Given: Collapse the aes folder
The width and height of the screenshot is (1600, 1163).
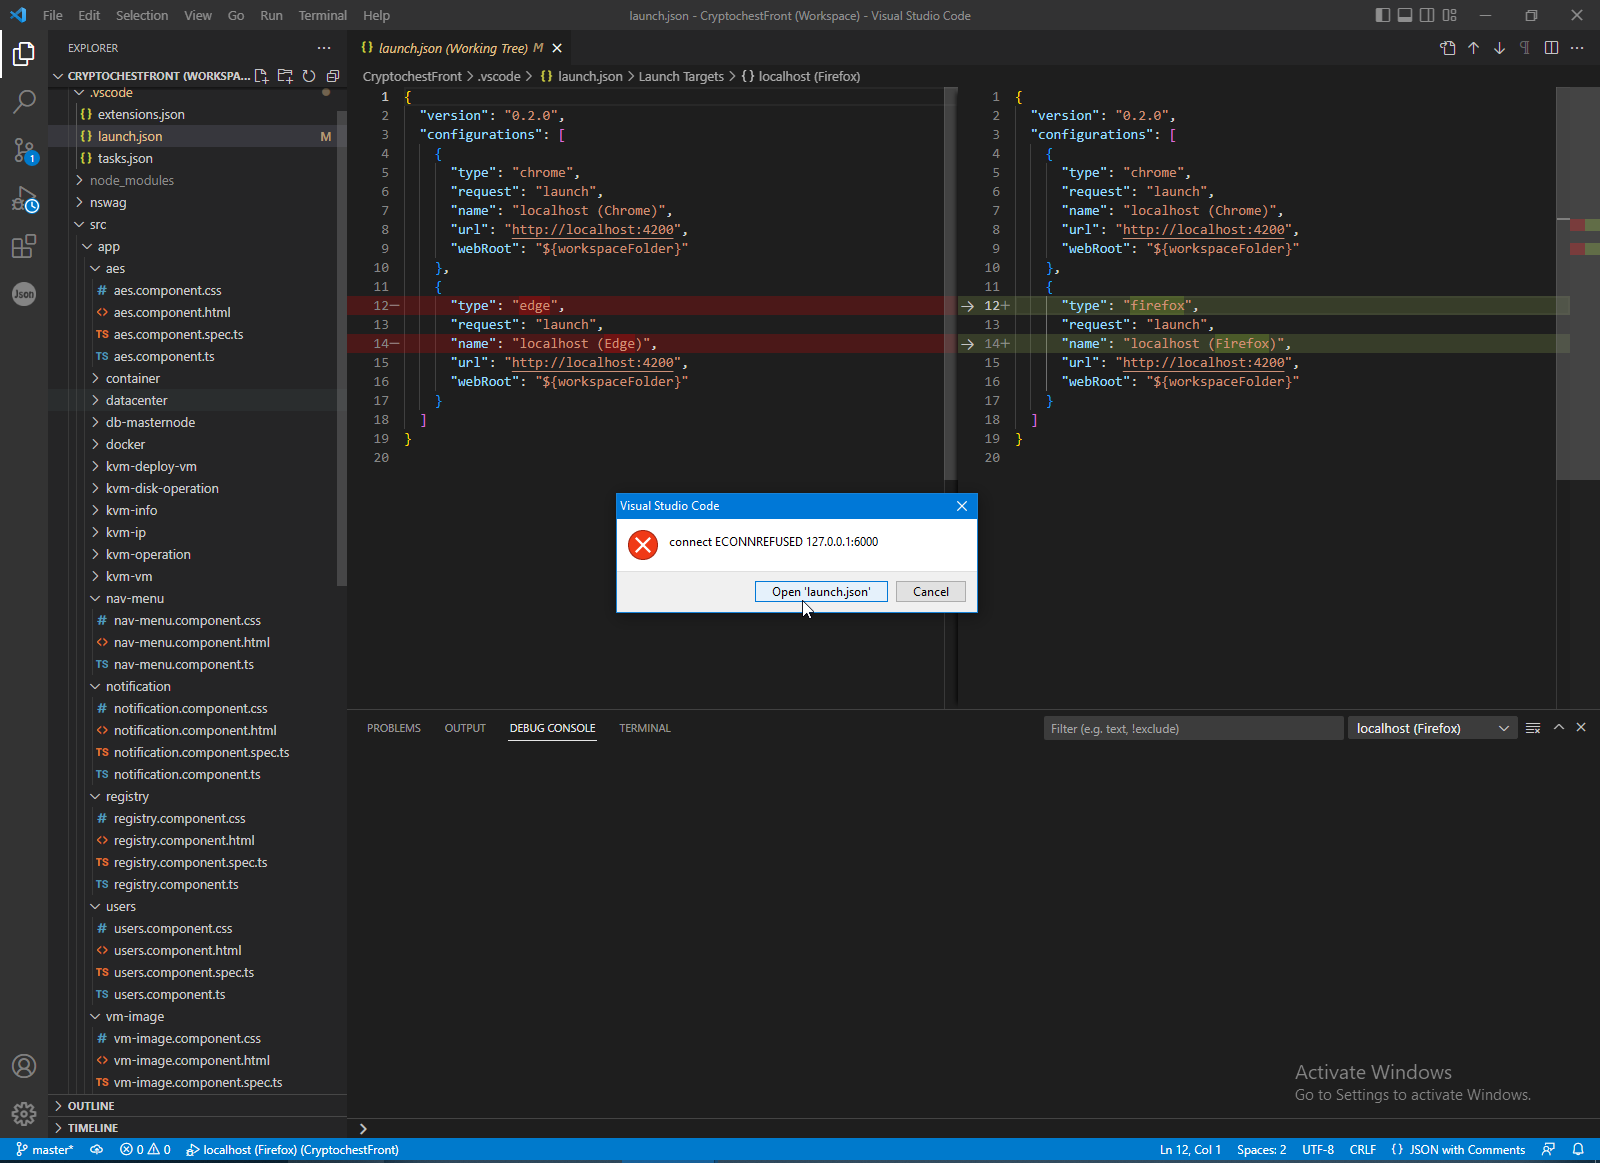Looking at the screenshot, I should point(190,269).
